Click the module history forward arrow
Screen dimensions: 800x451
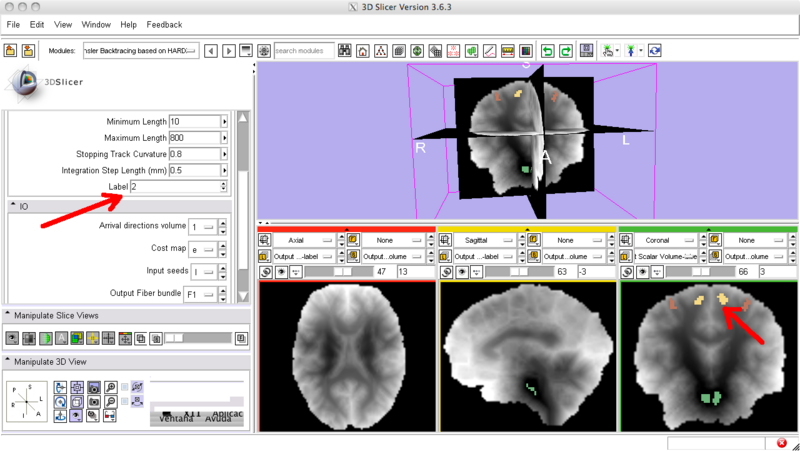[229, 50]
